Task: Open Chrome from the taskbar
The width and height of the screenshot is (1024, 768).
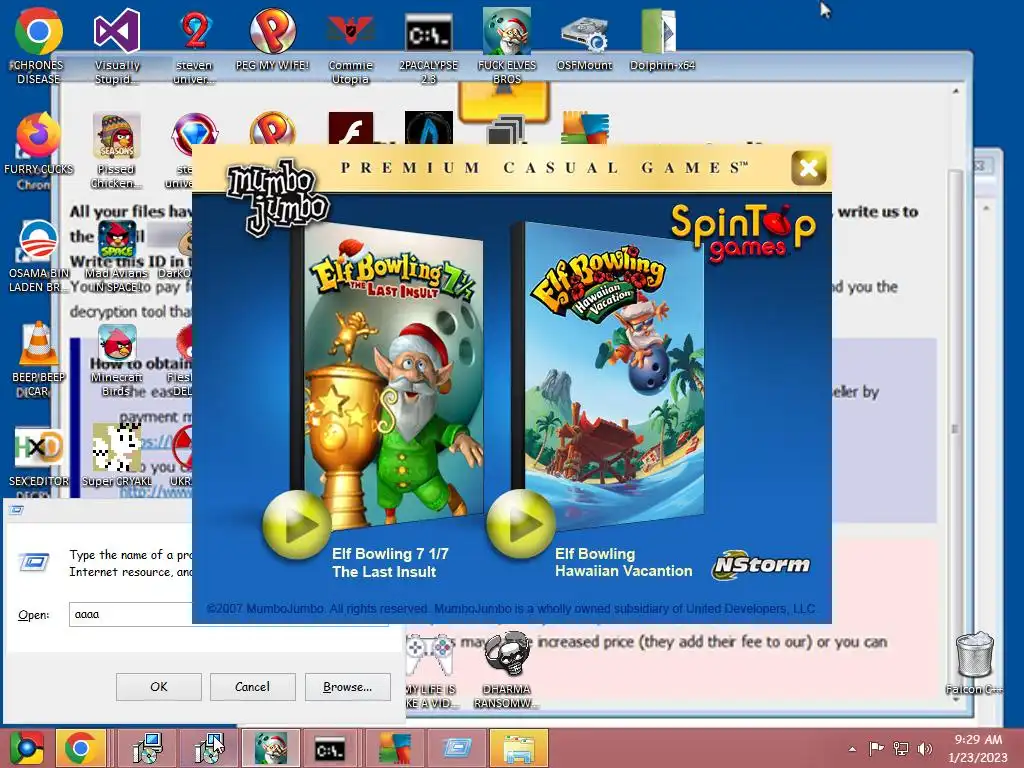Action: pos(80,748)
